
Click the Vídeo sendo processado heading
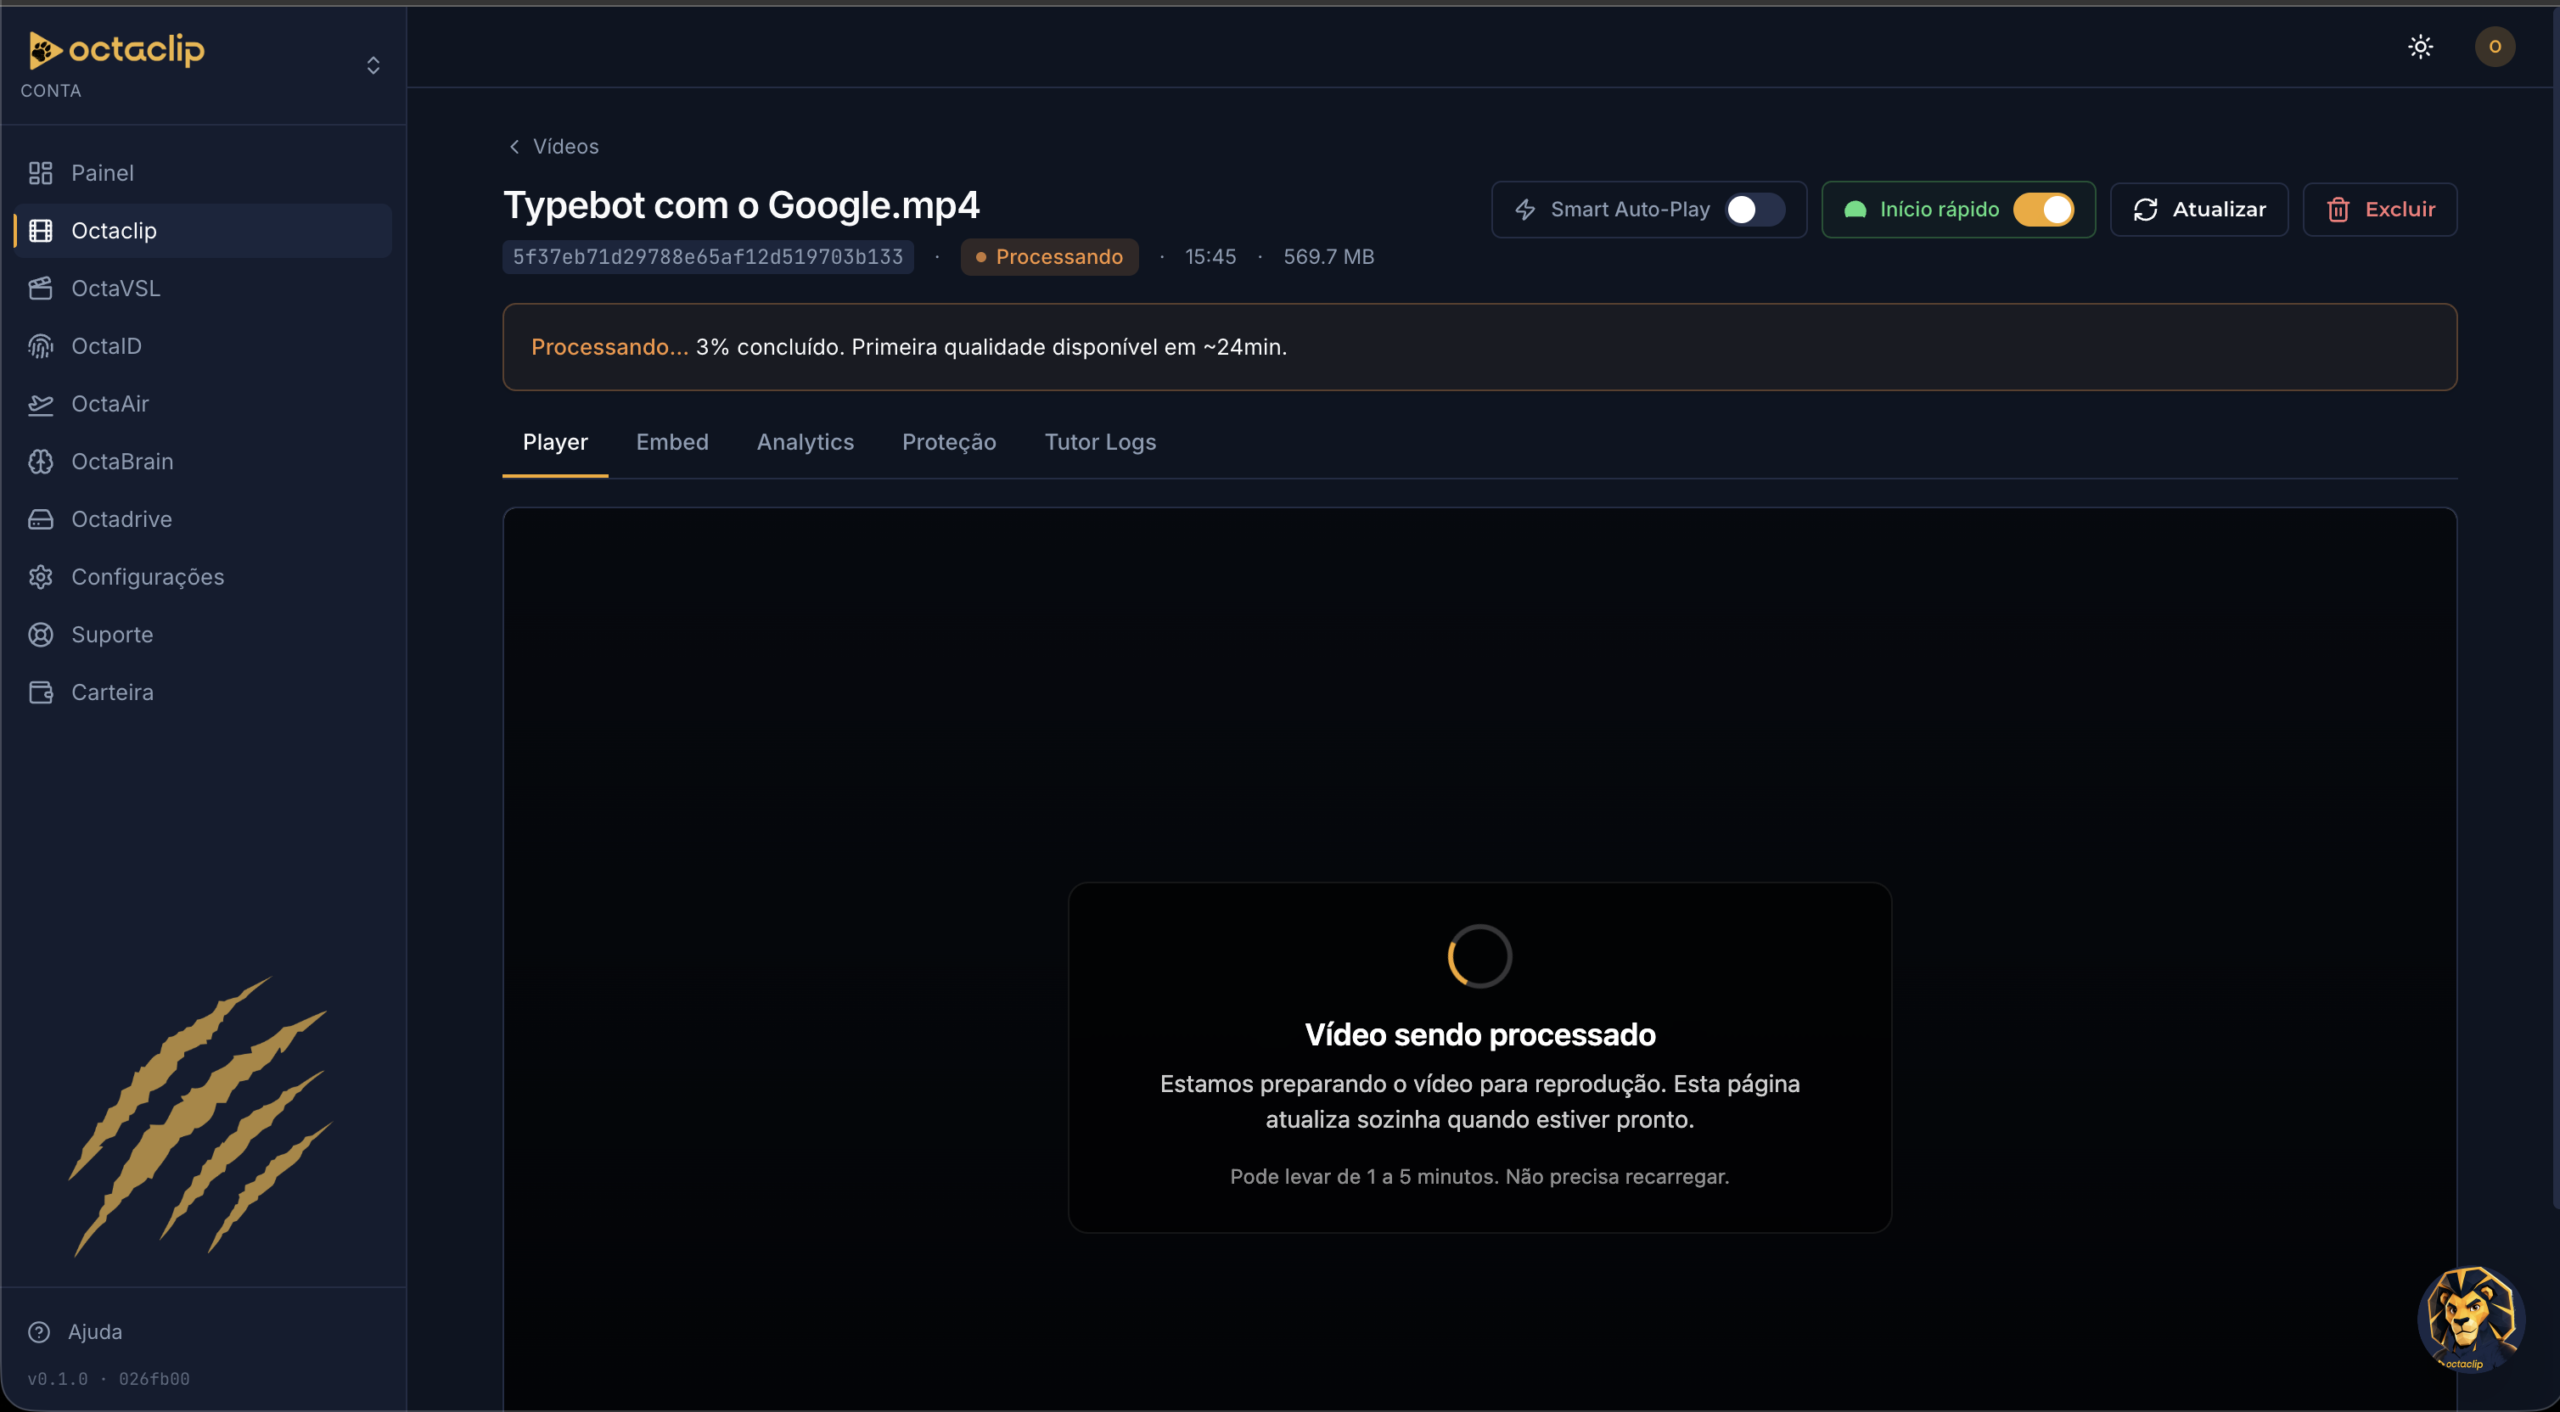tap(1480, 1035)
